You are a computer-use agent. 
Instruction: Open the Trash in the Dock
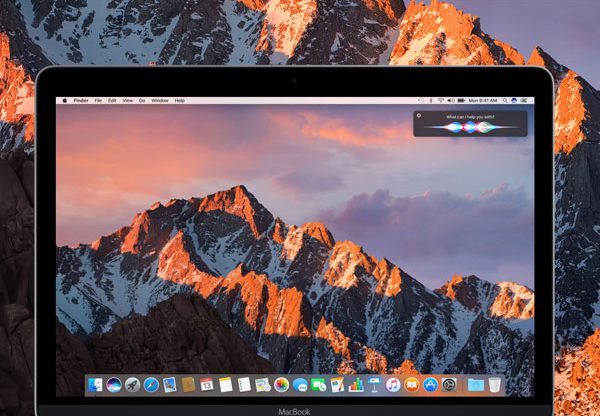tap(495, 385)
